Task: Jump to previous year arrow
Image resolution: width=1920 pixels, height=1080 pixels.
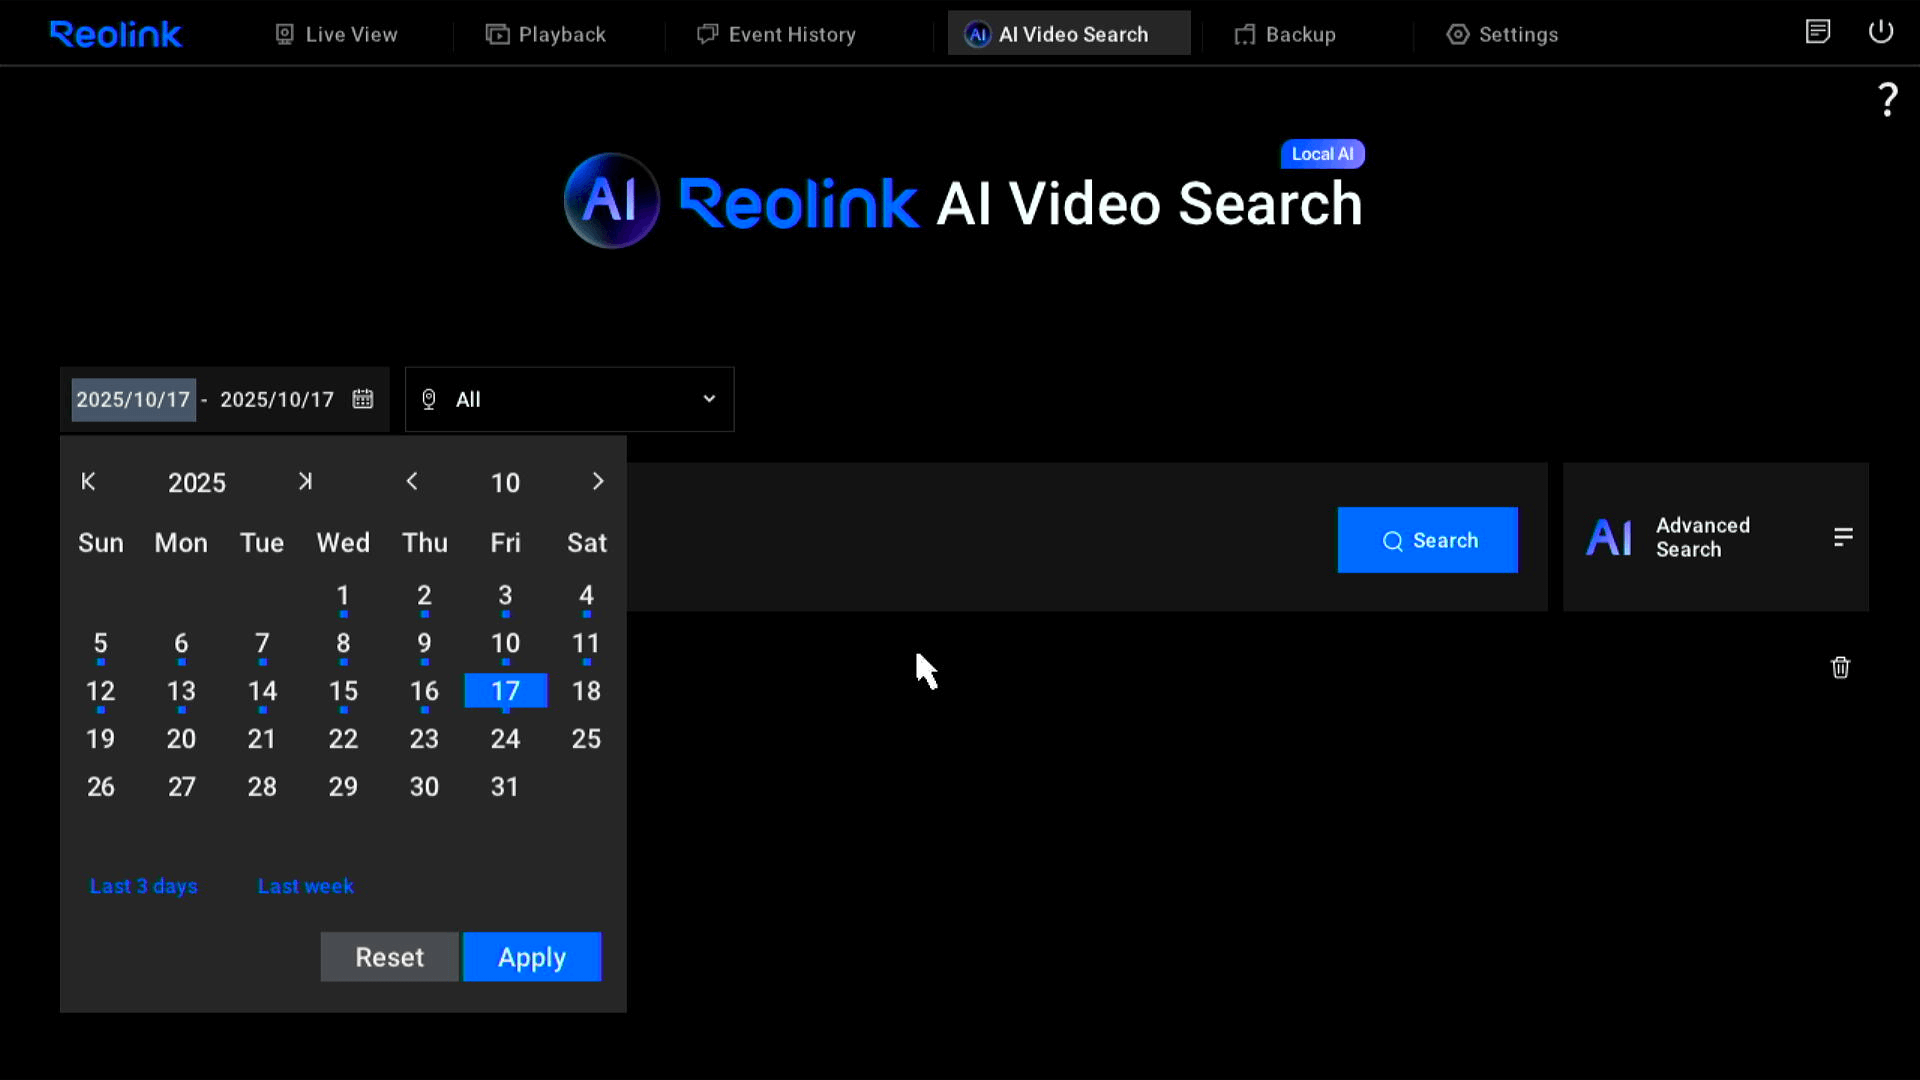Action: [x=88, y=482]
